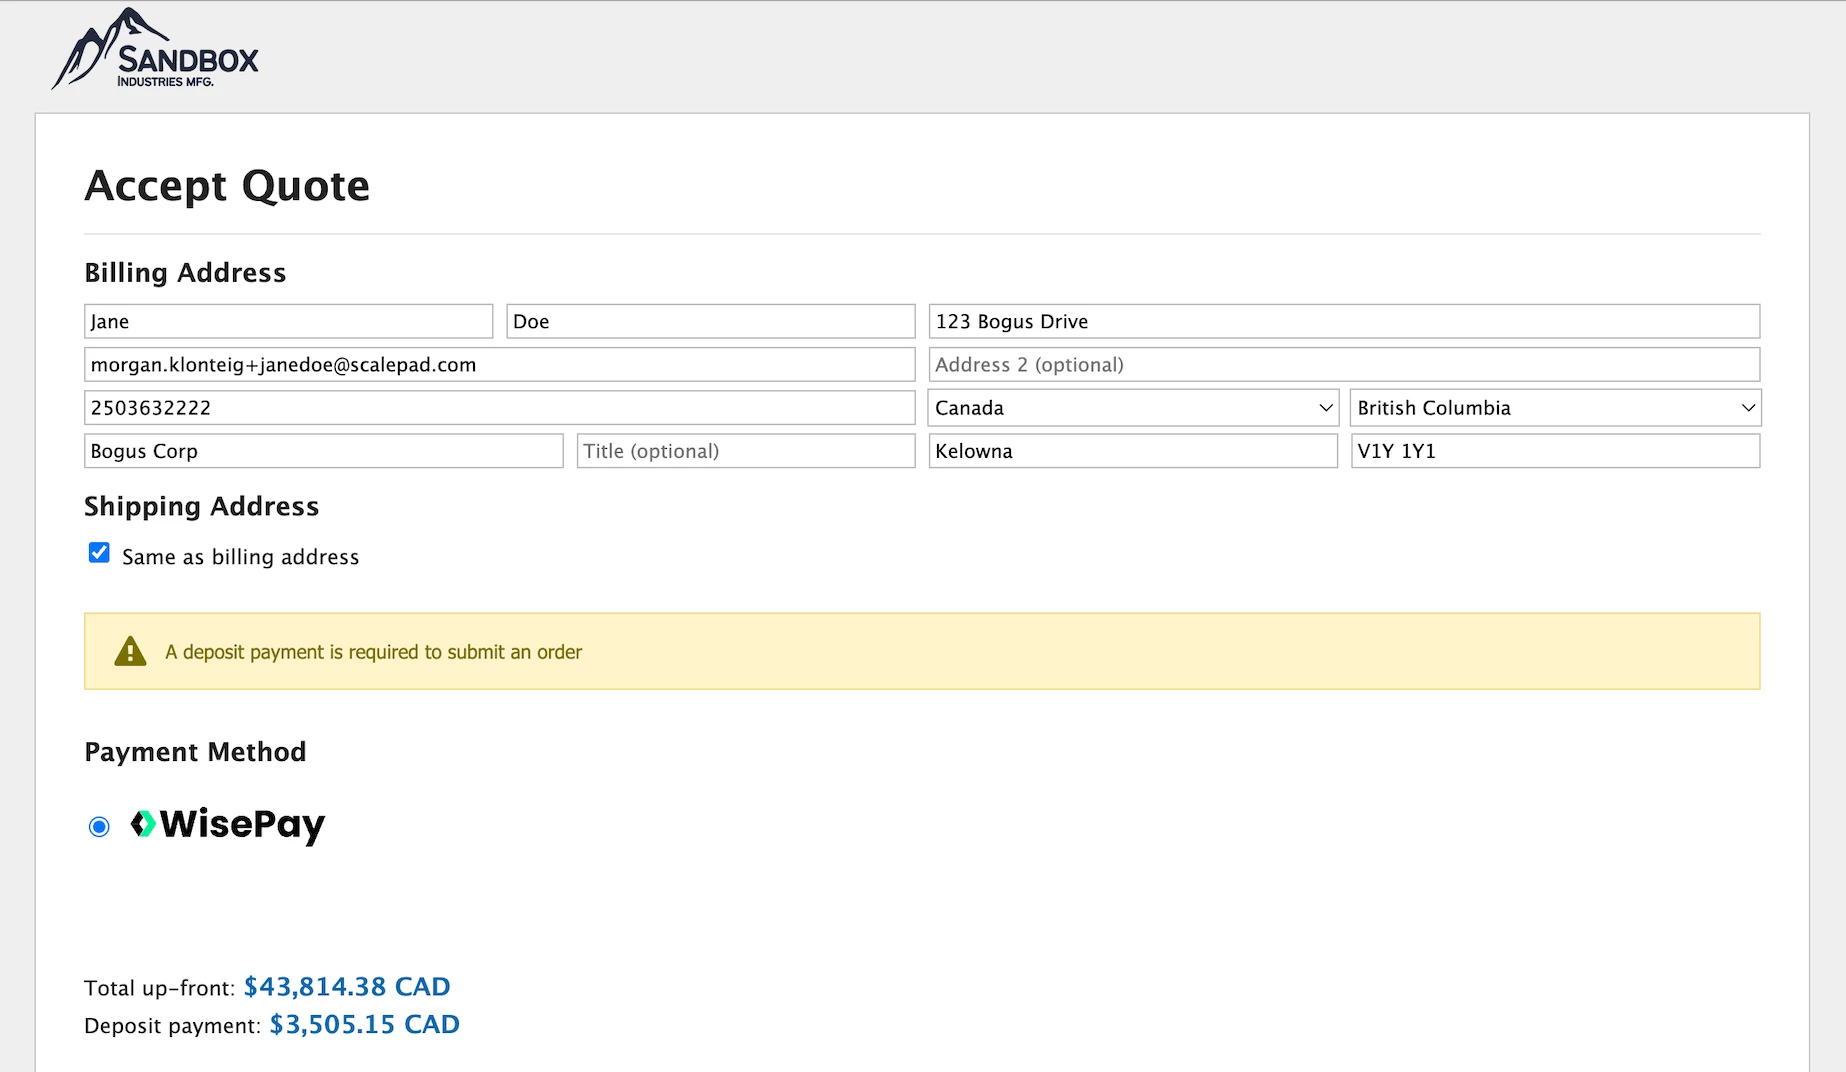Click the yellow warning triangle icon

130,651
